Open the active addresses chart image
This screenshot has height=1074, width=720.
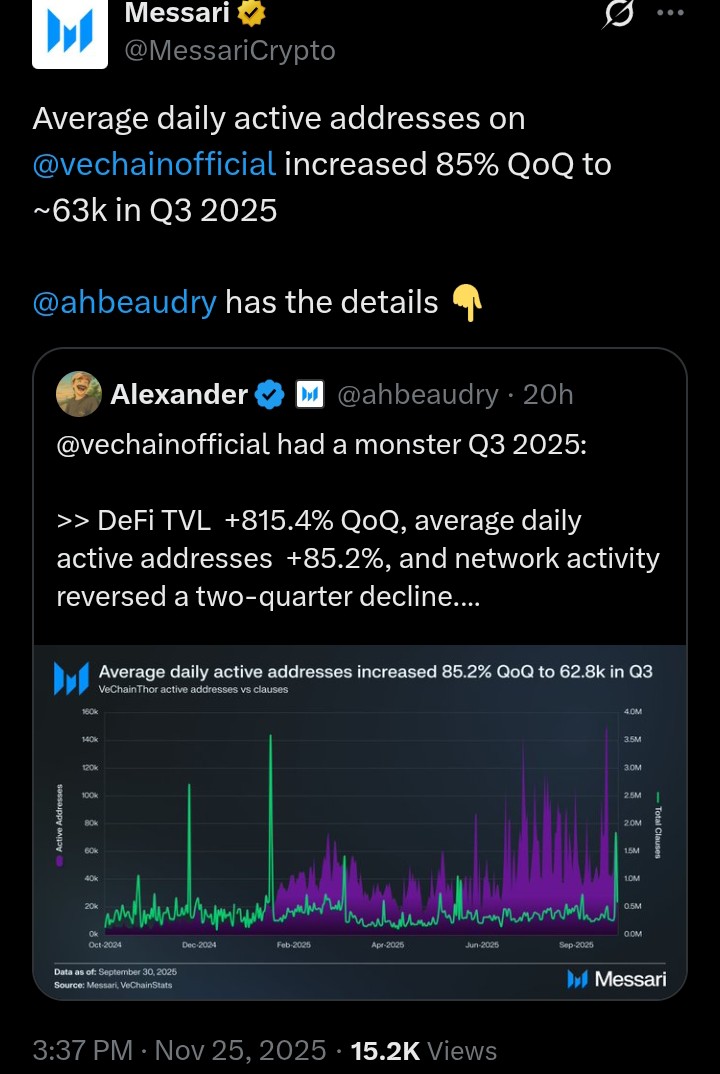[360, 820]
